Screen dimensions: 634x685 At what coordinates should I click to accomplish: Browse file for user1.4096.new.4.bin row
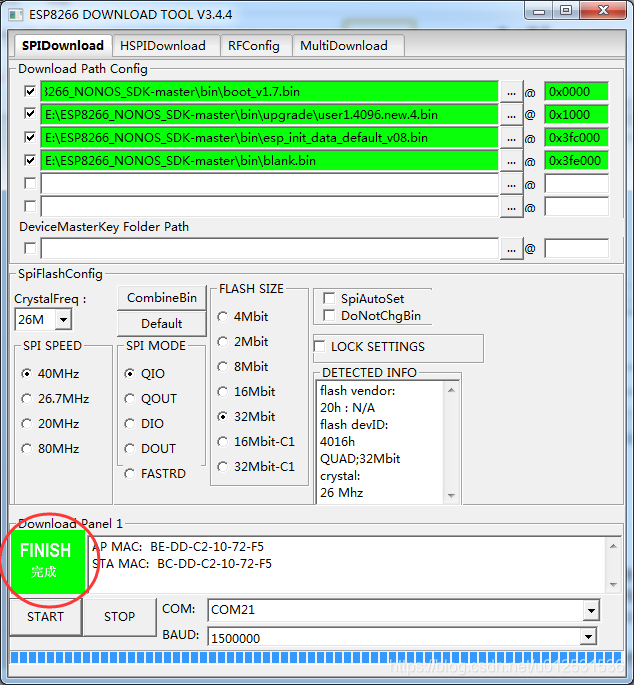pyautogui.click(x=512, y=115)
